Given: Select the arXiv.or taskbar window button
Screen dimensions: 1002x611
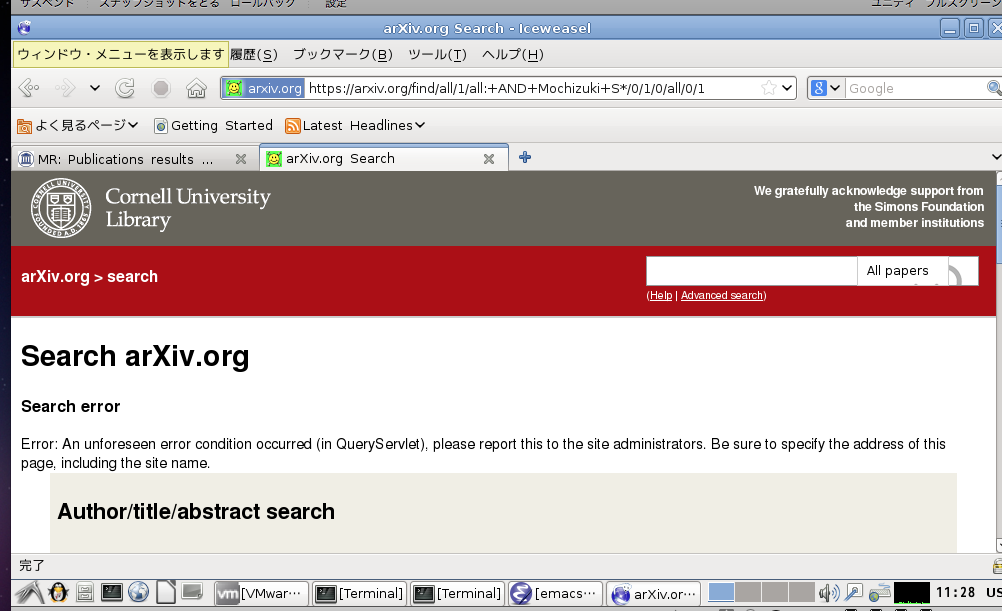Looking at the screenshot, I should (653, 593).
